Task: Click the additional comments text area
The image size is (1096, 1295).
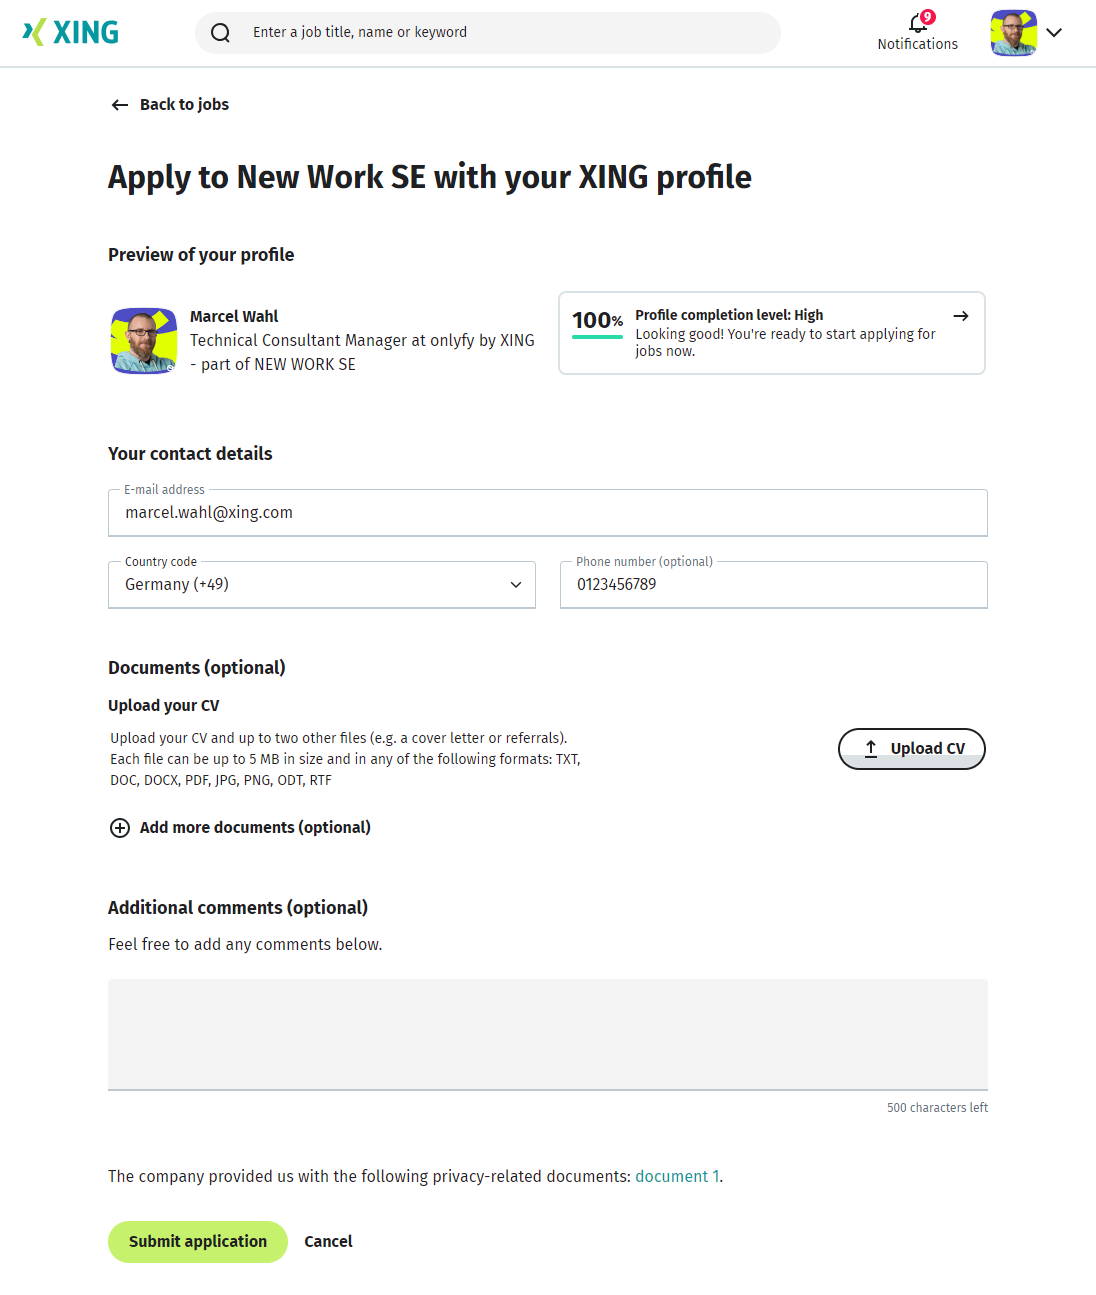Action: (x=547, y=1034)
